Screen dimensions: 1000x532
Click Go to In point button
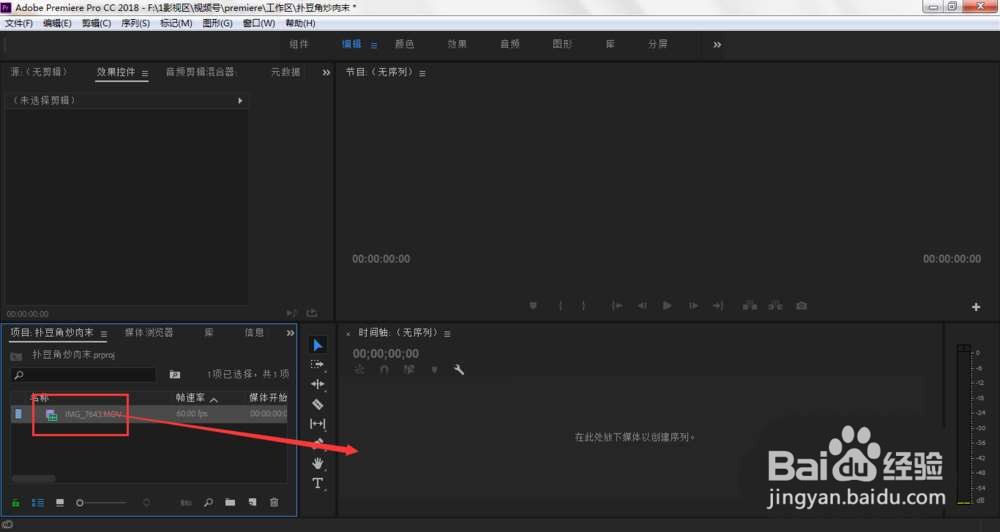pyautogui.click(x=617, y=306)
